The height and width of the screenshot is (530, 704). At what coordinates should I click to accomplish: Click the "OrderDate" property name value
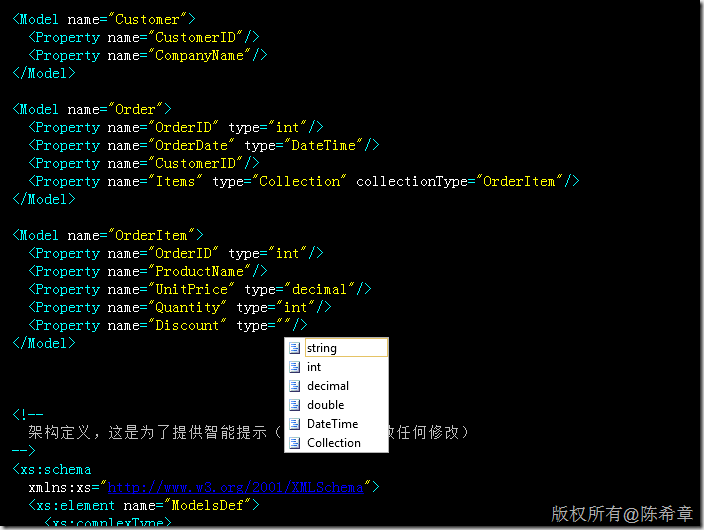pos(191,145)
